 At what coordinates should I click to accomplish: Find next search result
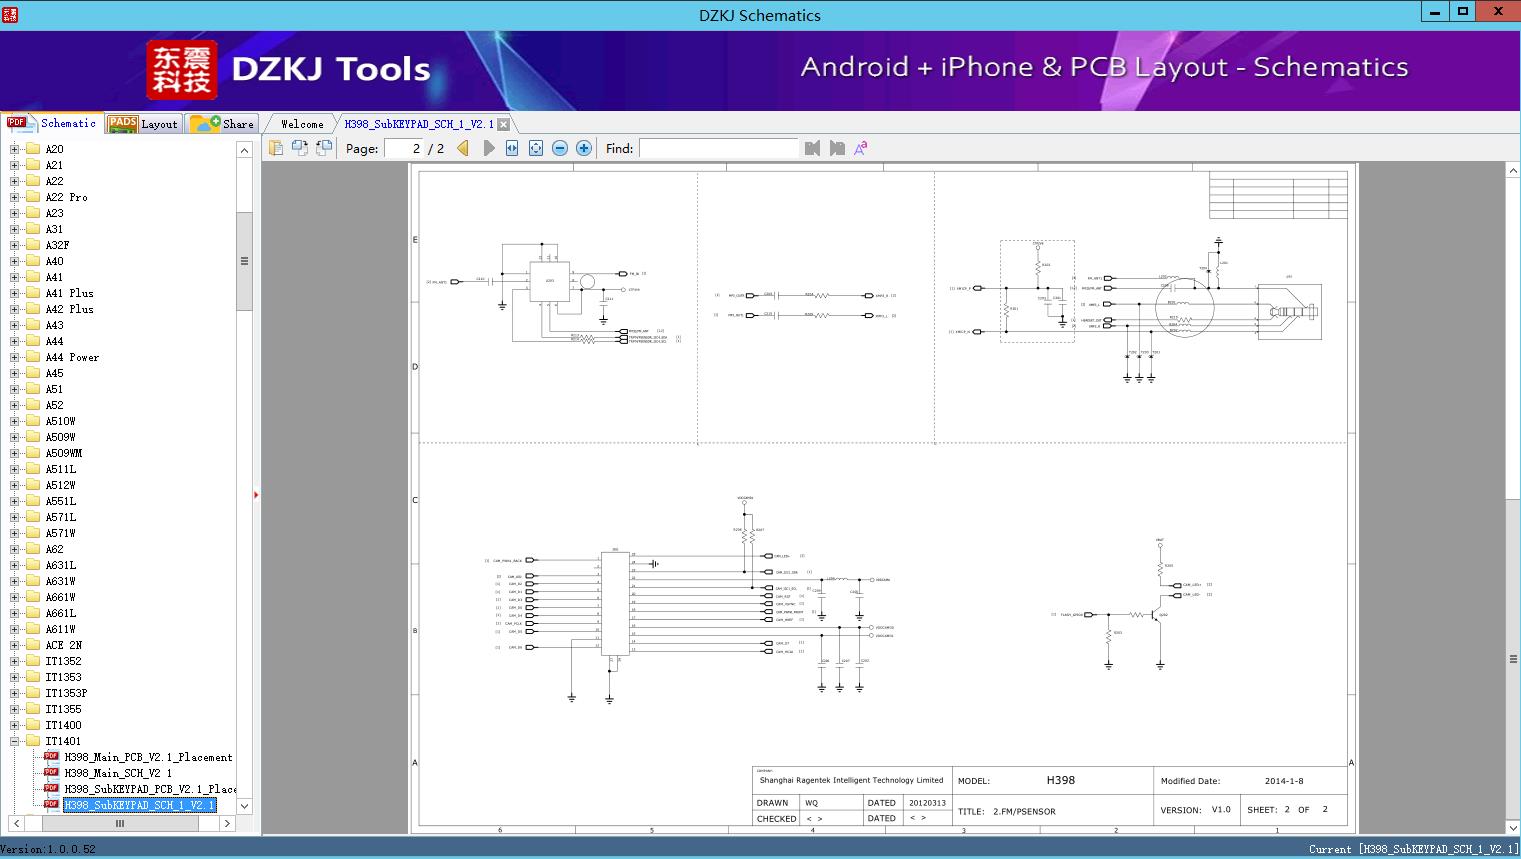(837, 148)
